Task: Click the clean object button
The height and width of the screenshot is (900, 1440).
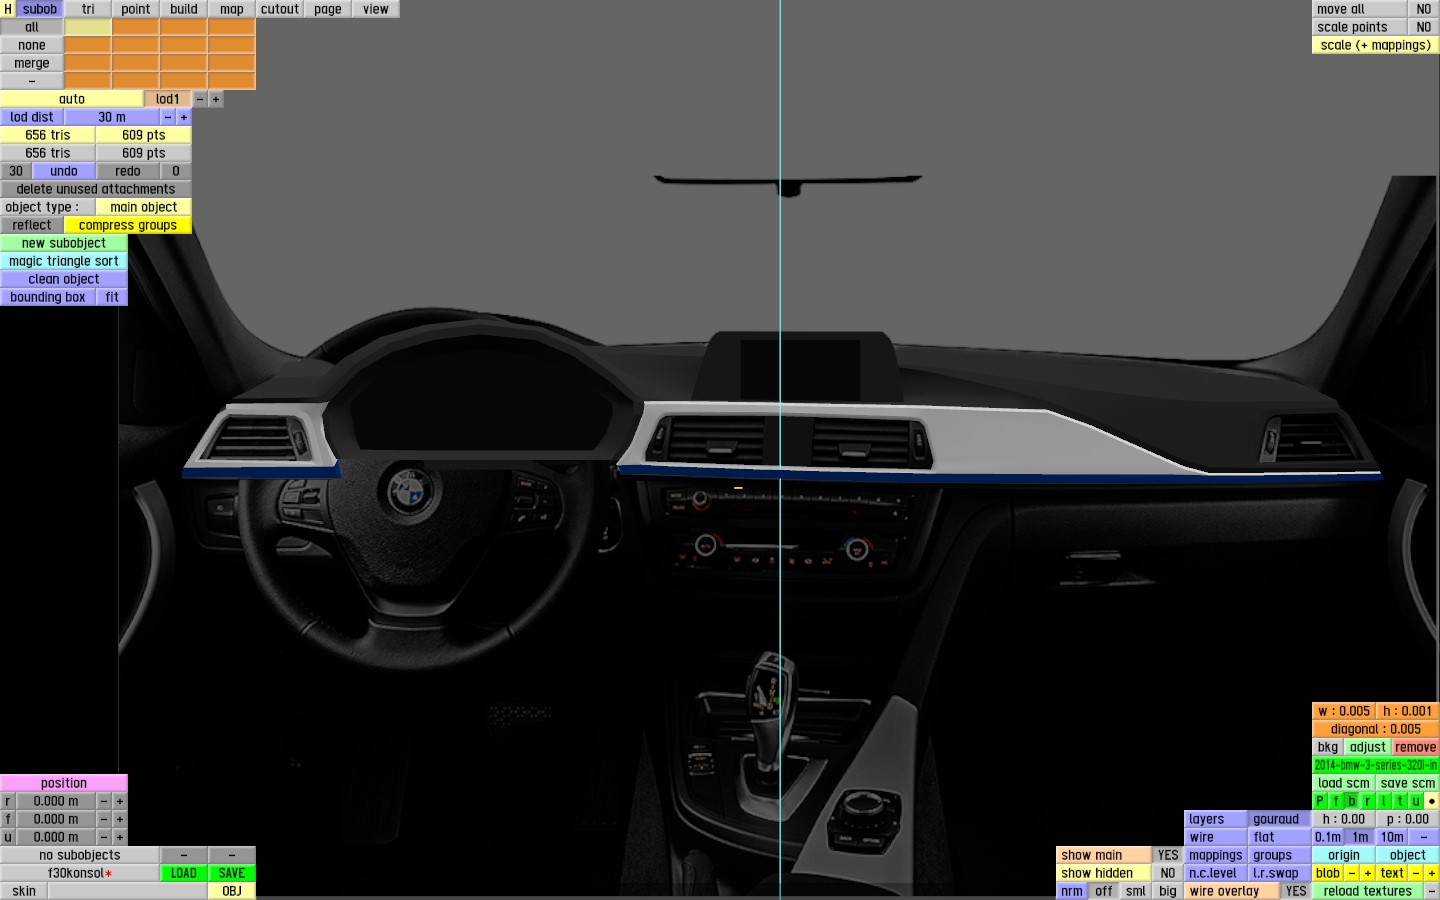Action: (x=64, y=279)
